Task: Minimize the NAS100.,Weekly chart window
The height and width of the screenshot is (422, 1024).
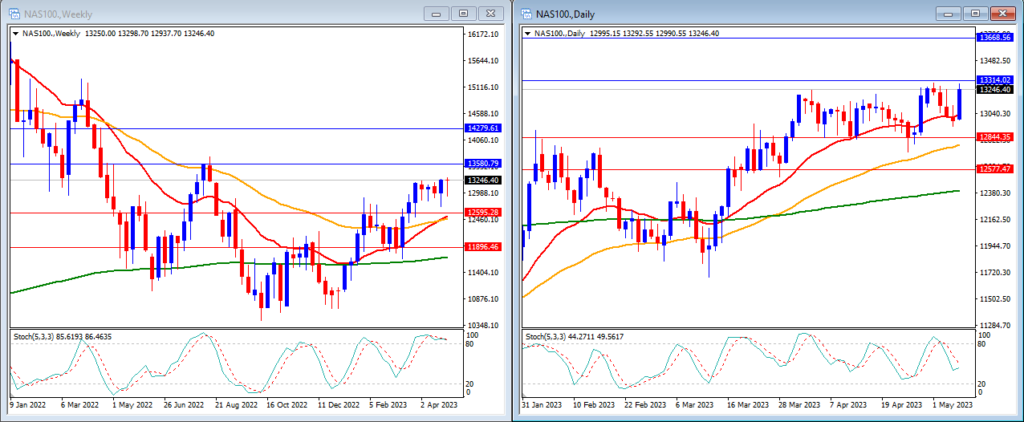Action: point(437,13)
